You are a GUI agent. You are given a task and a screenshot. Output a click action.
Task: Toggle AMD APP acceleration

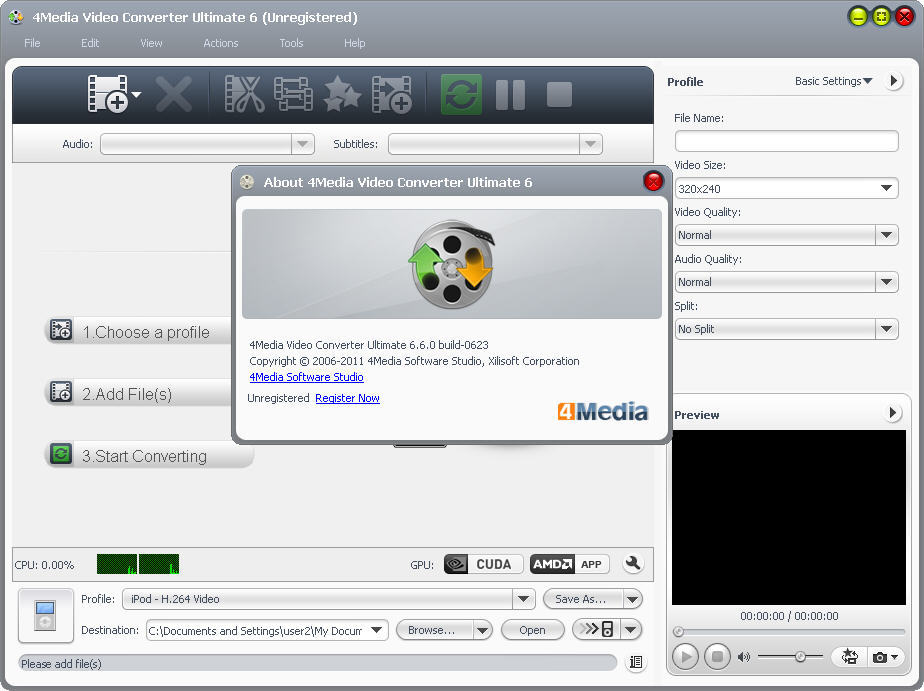[x=569, y=564]
